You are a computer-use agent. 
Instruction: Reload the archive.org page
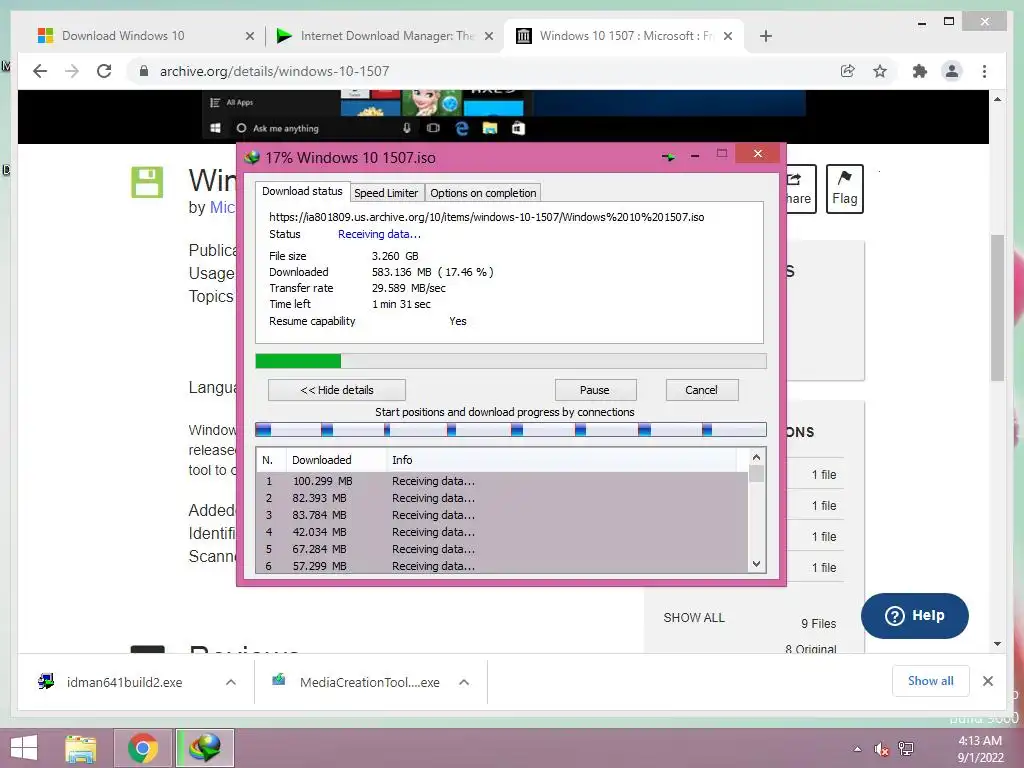[104, 71]
